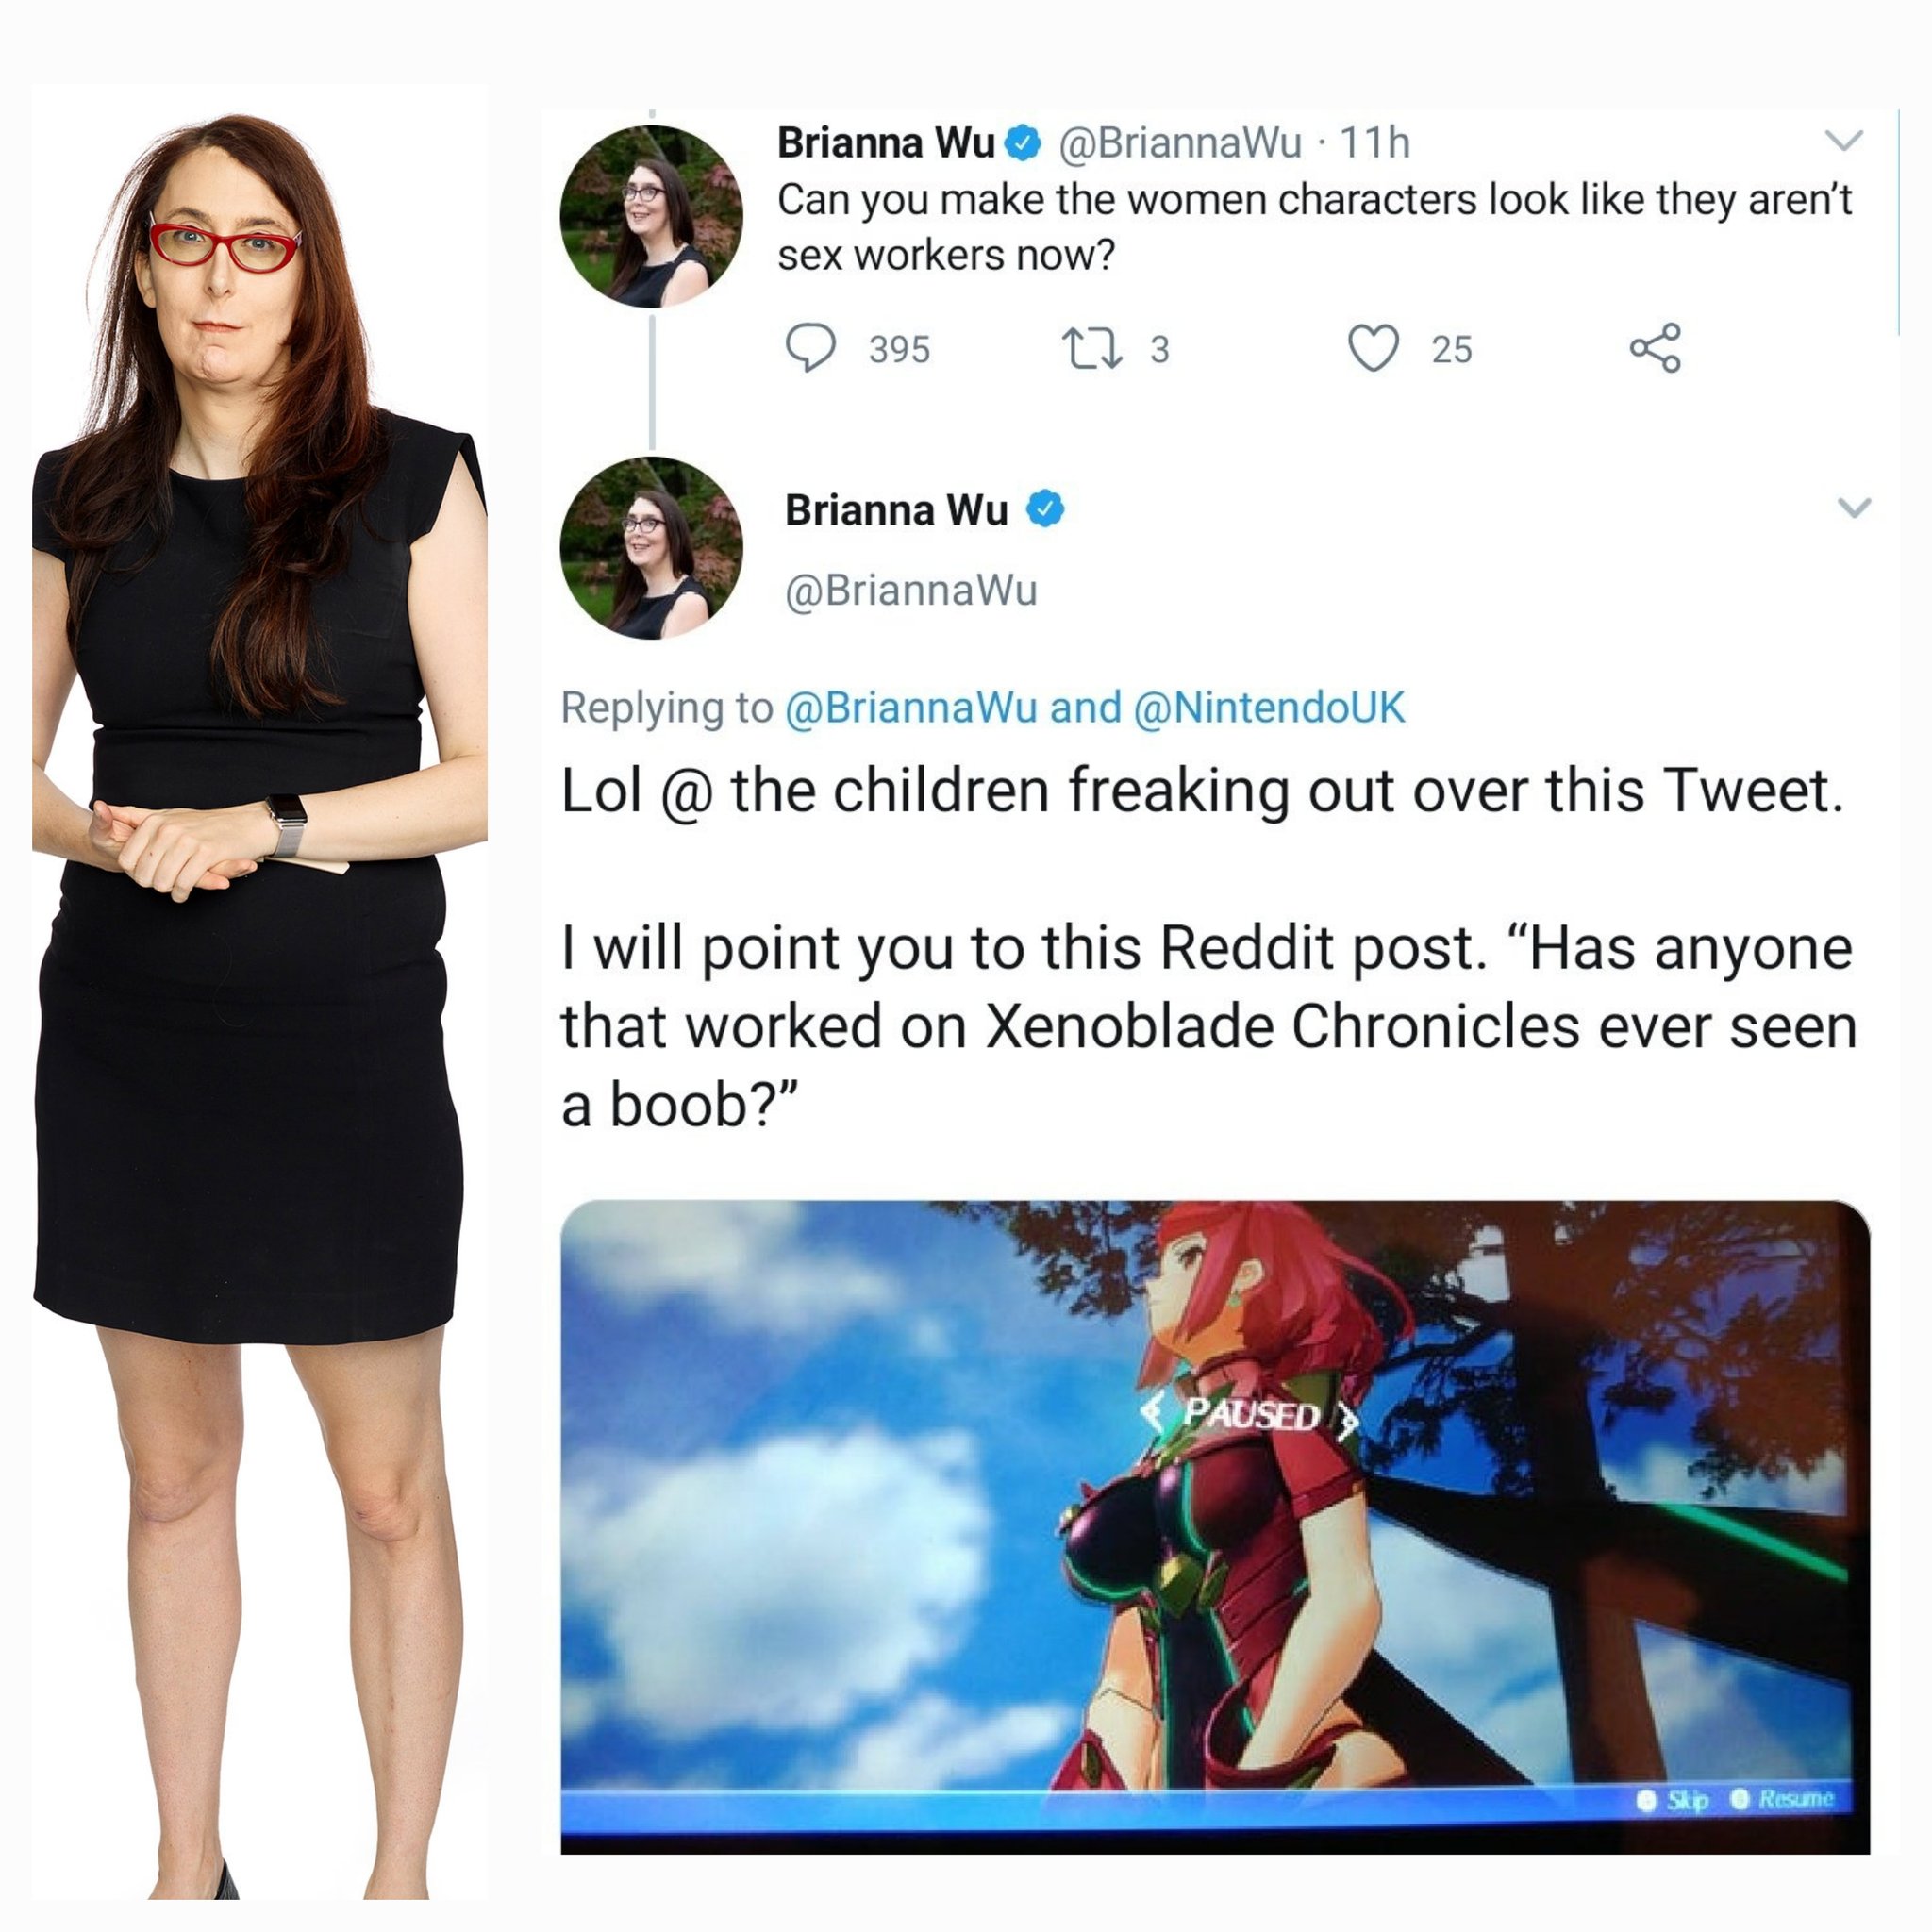1932x1932 pixels.
Task: Like the tweet with the heart icon
Action: [1373, 348]
